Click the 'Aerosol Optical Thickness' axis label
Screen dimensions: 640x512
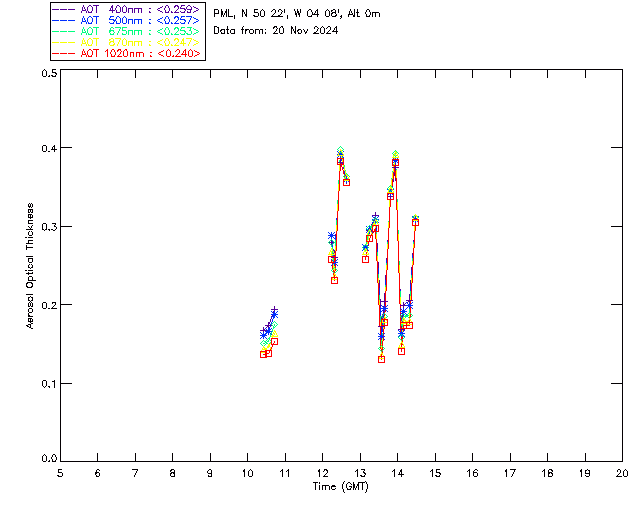30,266
